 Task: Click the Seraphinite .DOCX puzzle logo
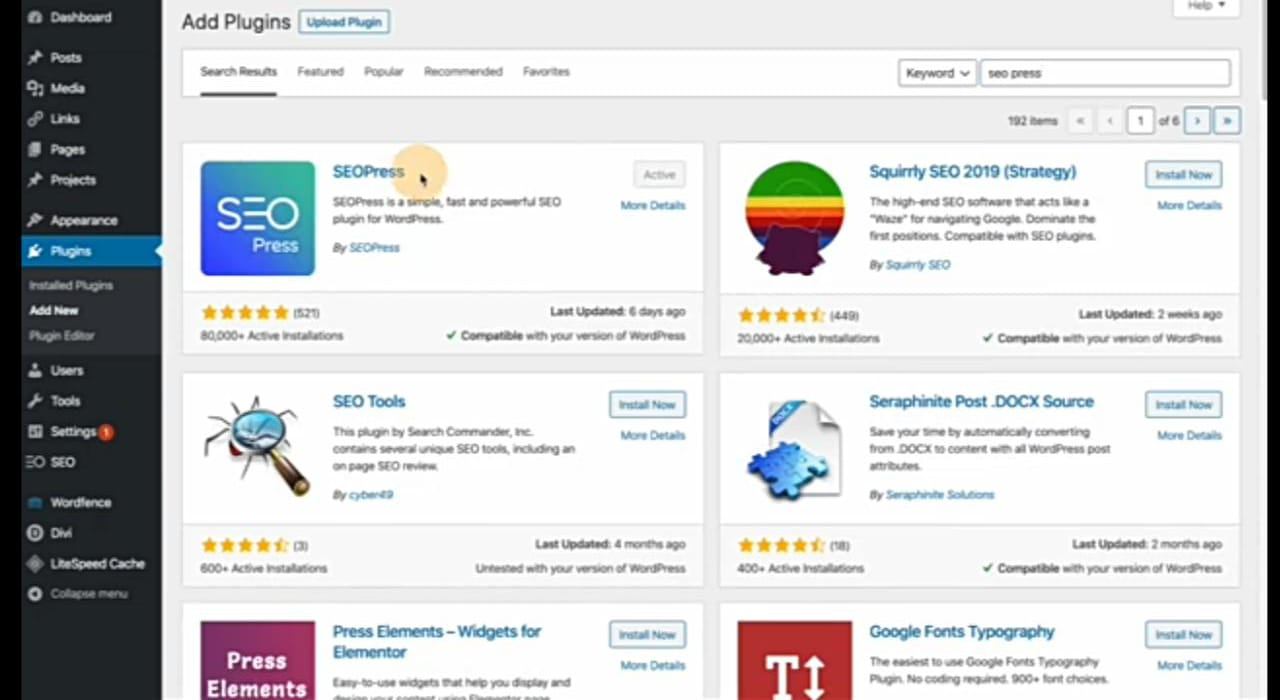coord(794,449)
